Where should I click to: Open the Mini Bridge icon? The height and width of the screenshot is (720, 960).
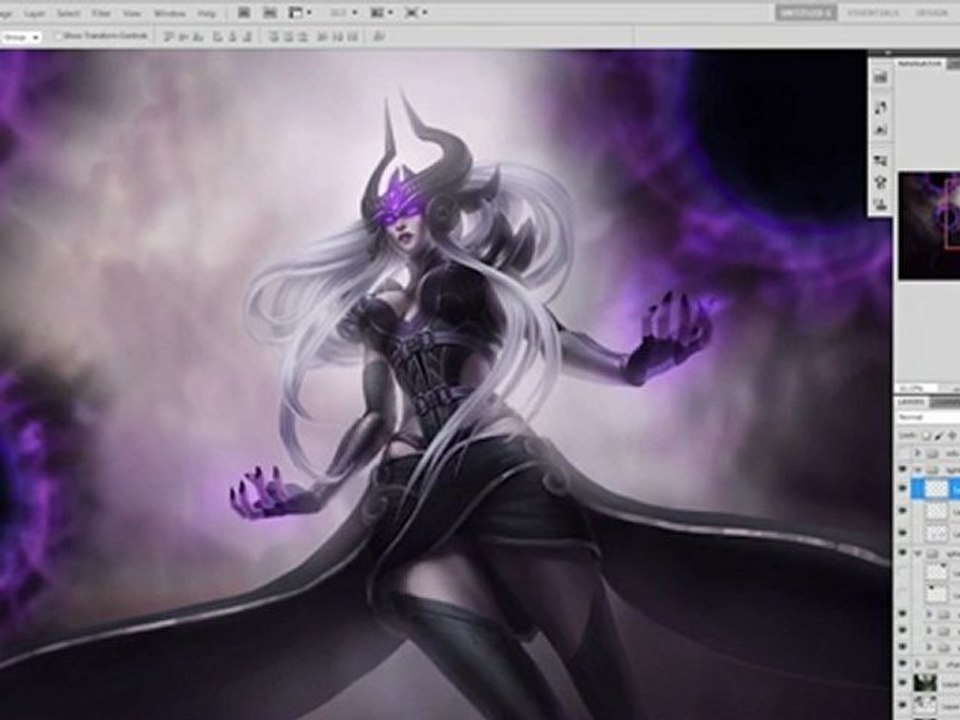coord(269,12)
